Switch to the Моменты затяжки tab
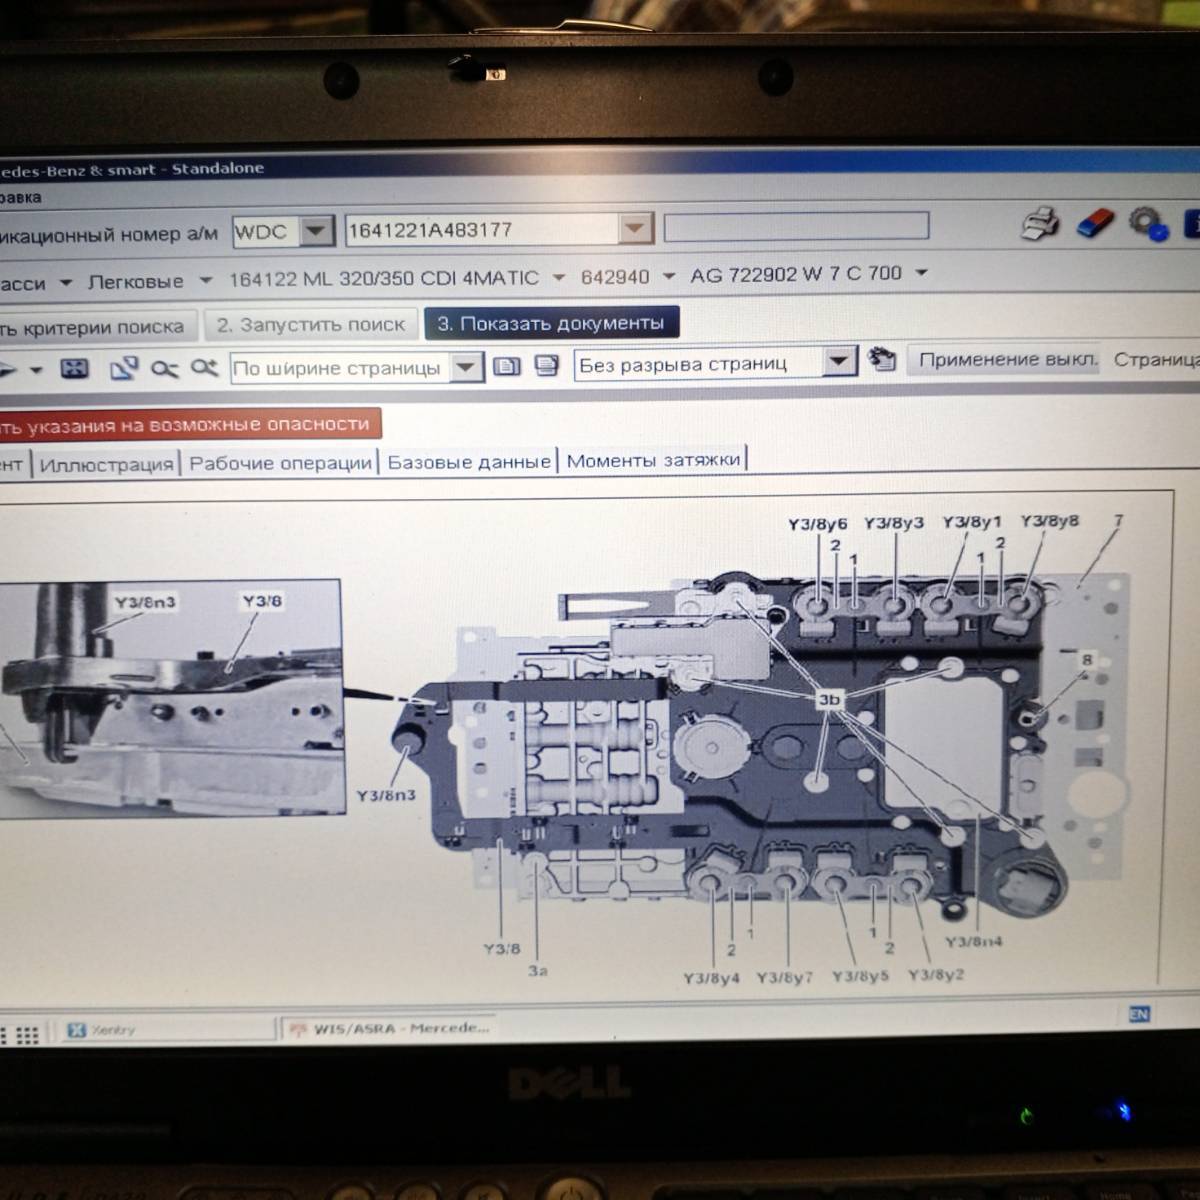This screenshot has width=1200, height=1200. [x=653, y=460]
